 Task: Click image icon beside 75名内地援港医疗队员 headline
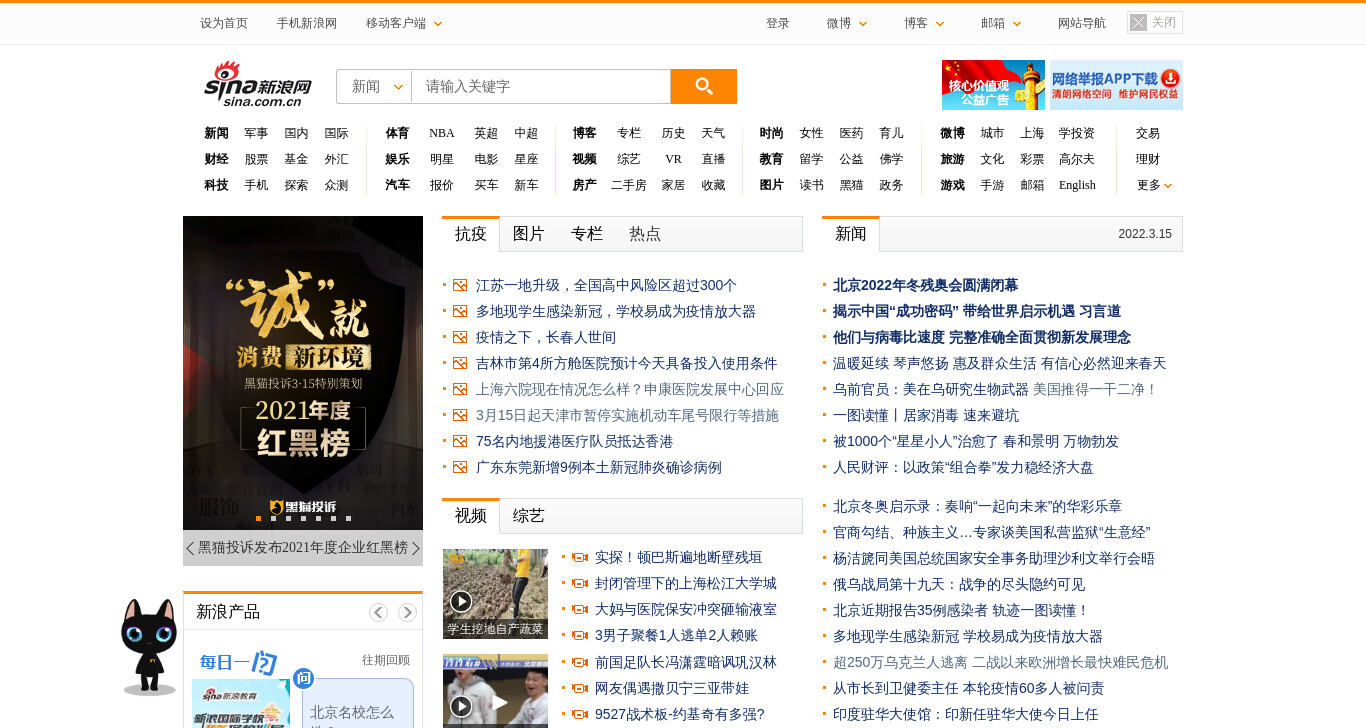click(x=460, y=441)
